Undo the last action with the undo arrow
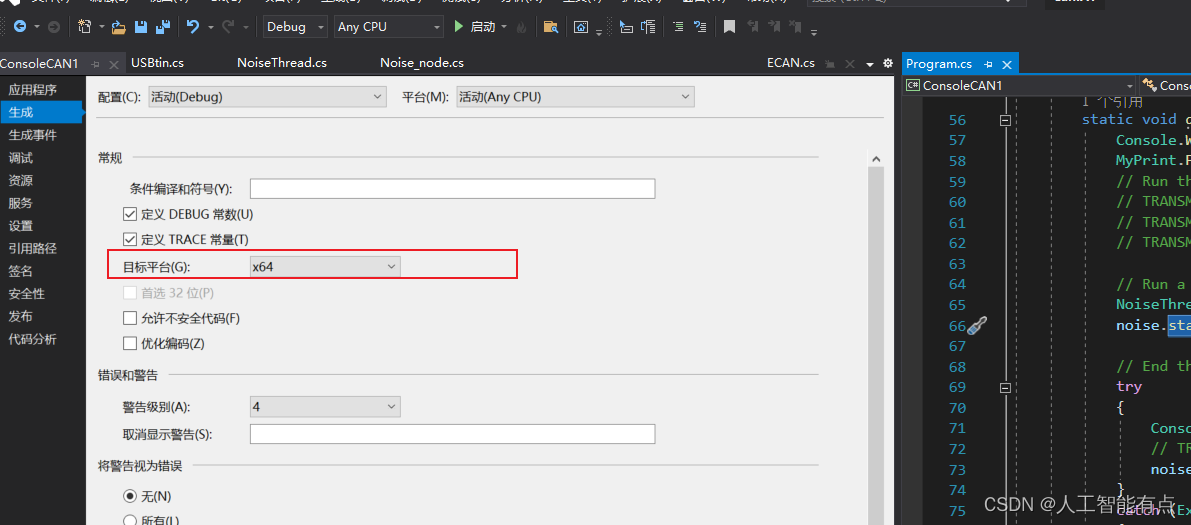 (193, 27)
